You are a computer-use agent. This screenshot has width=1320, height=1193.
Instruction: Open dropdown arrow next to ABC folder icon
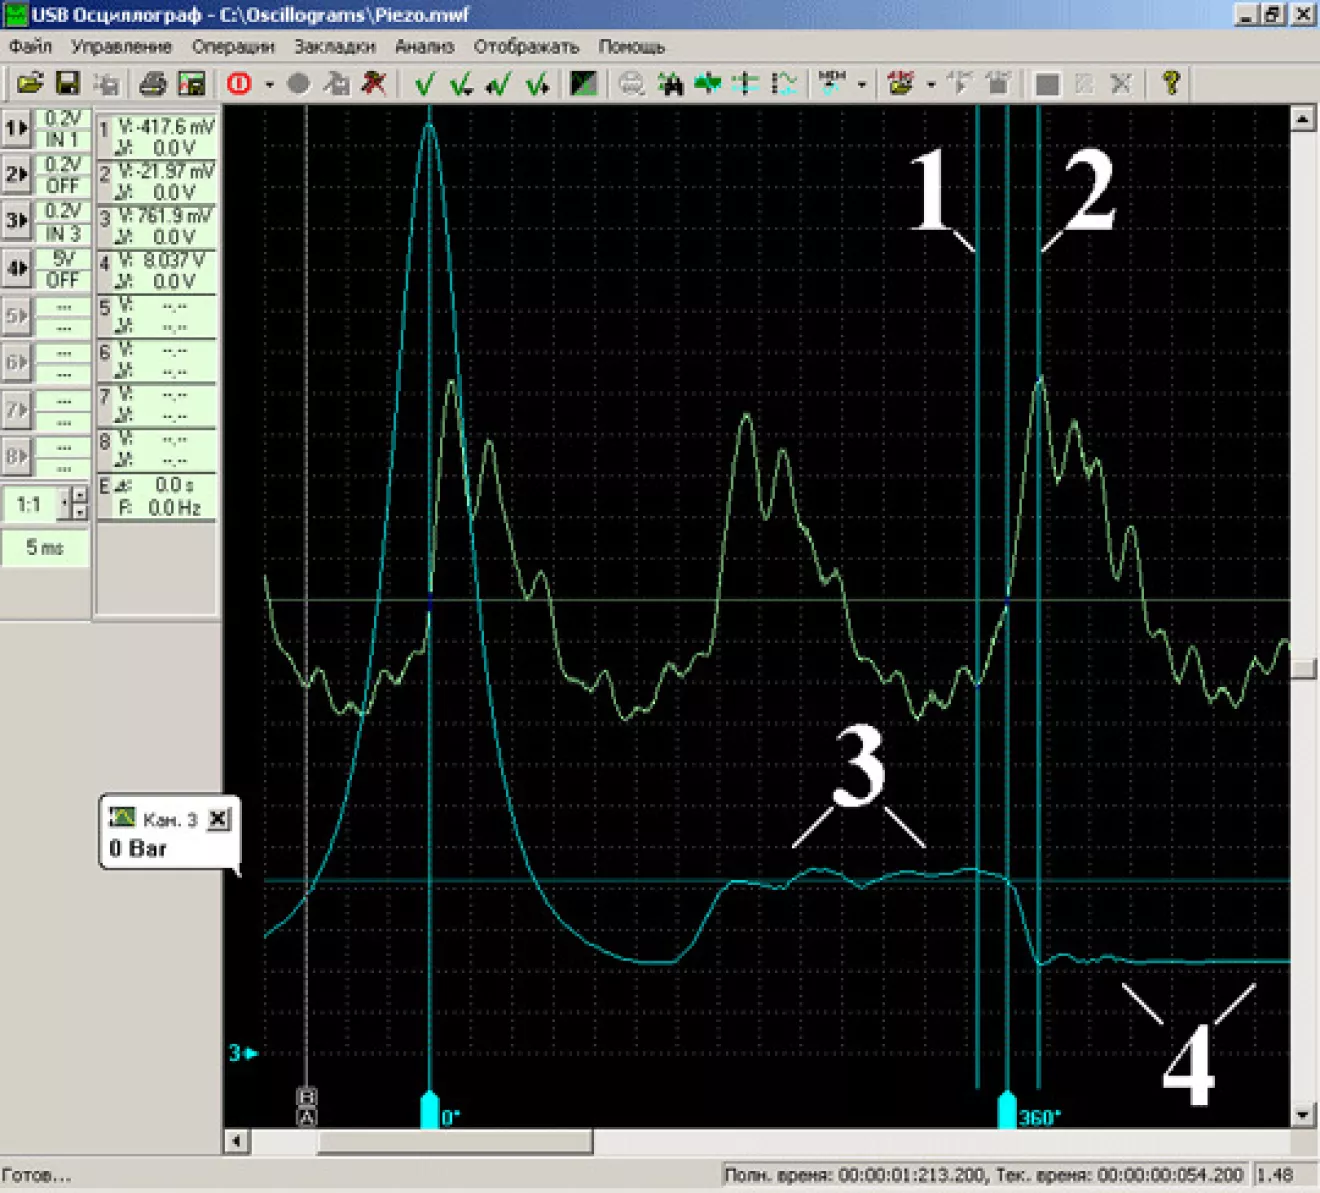click(x=930, y=85)
